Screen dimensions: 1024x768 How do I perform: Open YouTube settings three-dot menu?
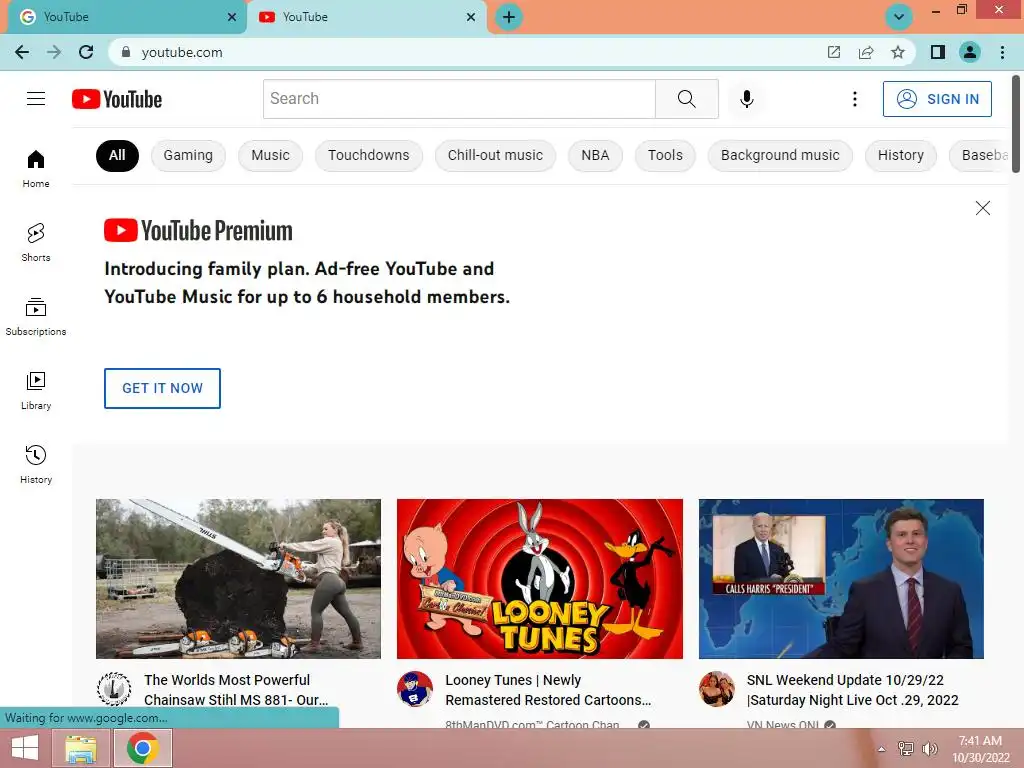pyautogui.click(x=854, y=99)
